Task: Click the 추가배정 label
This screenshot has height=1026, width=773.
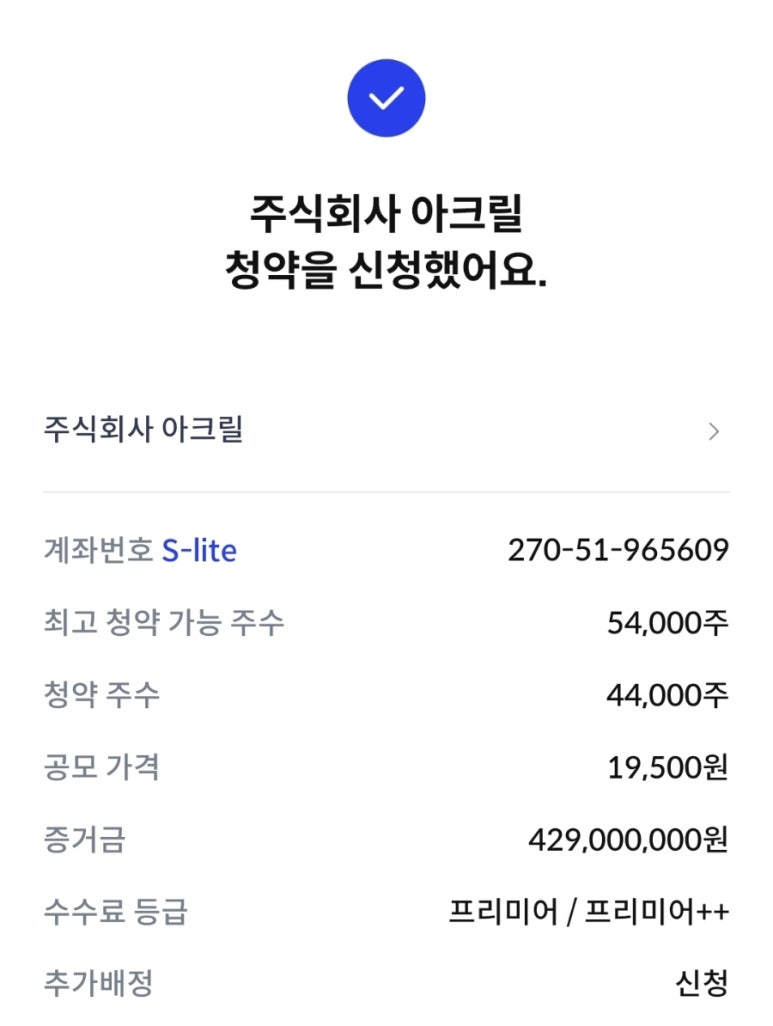Action: pos(98,984)
